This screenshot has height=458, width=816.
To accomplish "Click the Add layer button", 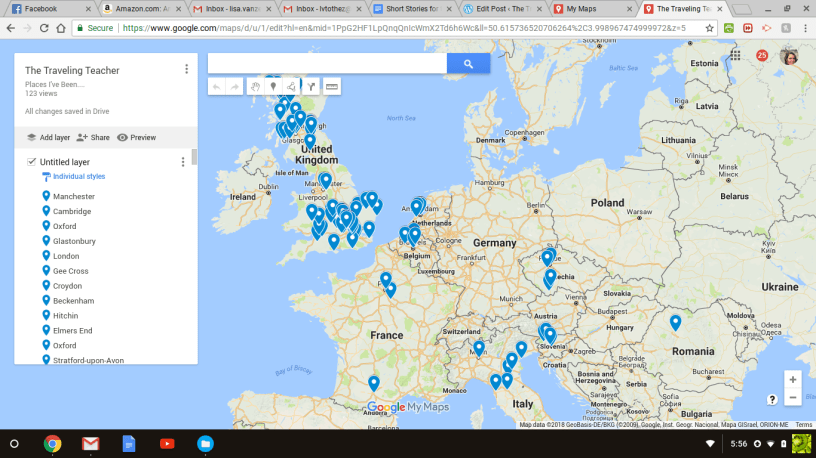I will 48,137.
